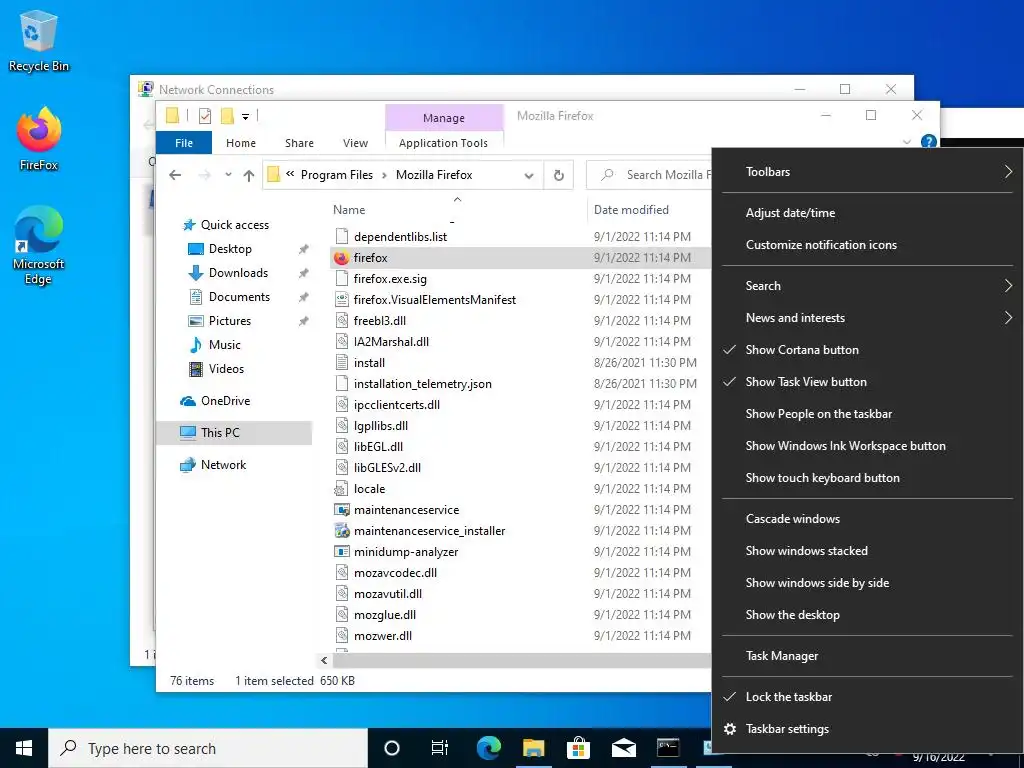This screenshot has width=1024, height=768.
Task: Go up one folder level arrow
Action: click(x=249, y=175)
